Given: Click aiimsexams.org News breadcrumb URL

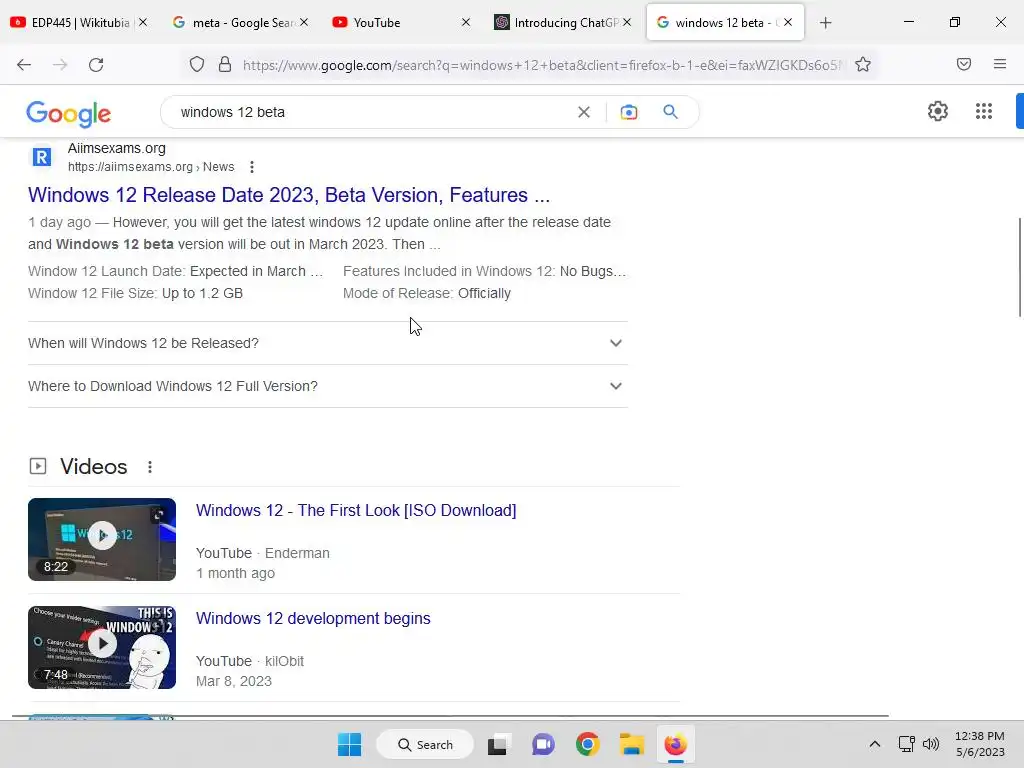Looking at the screenshot, I should [x=151, y=167].
